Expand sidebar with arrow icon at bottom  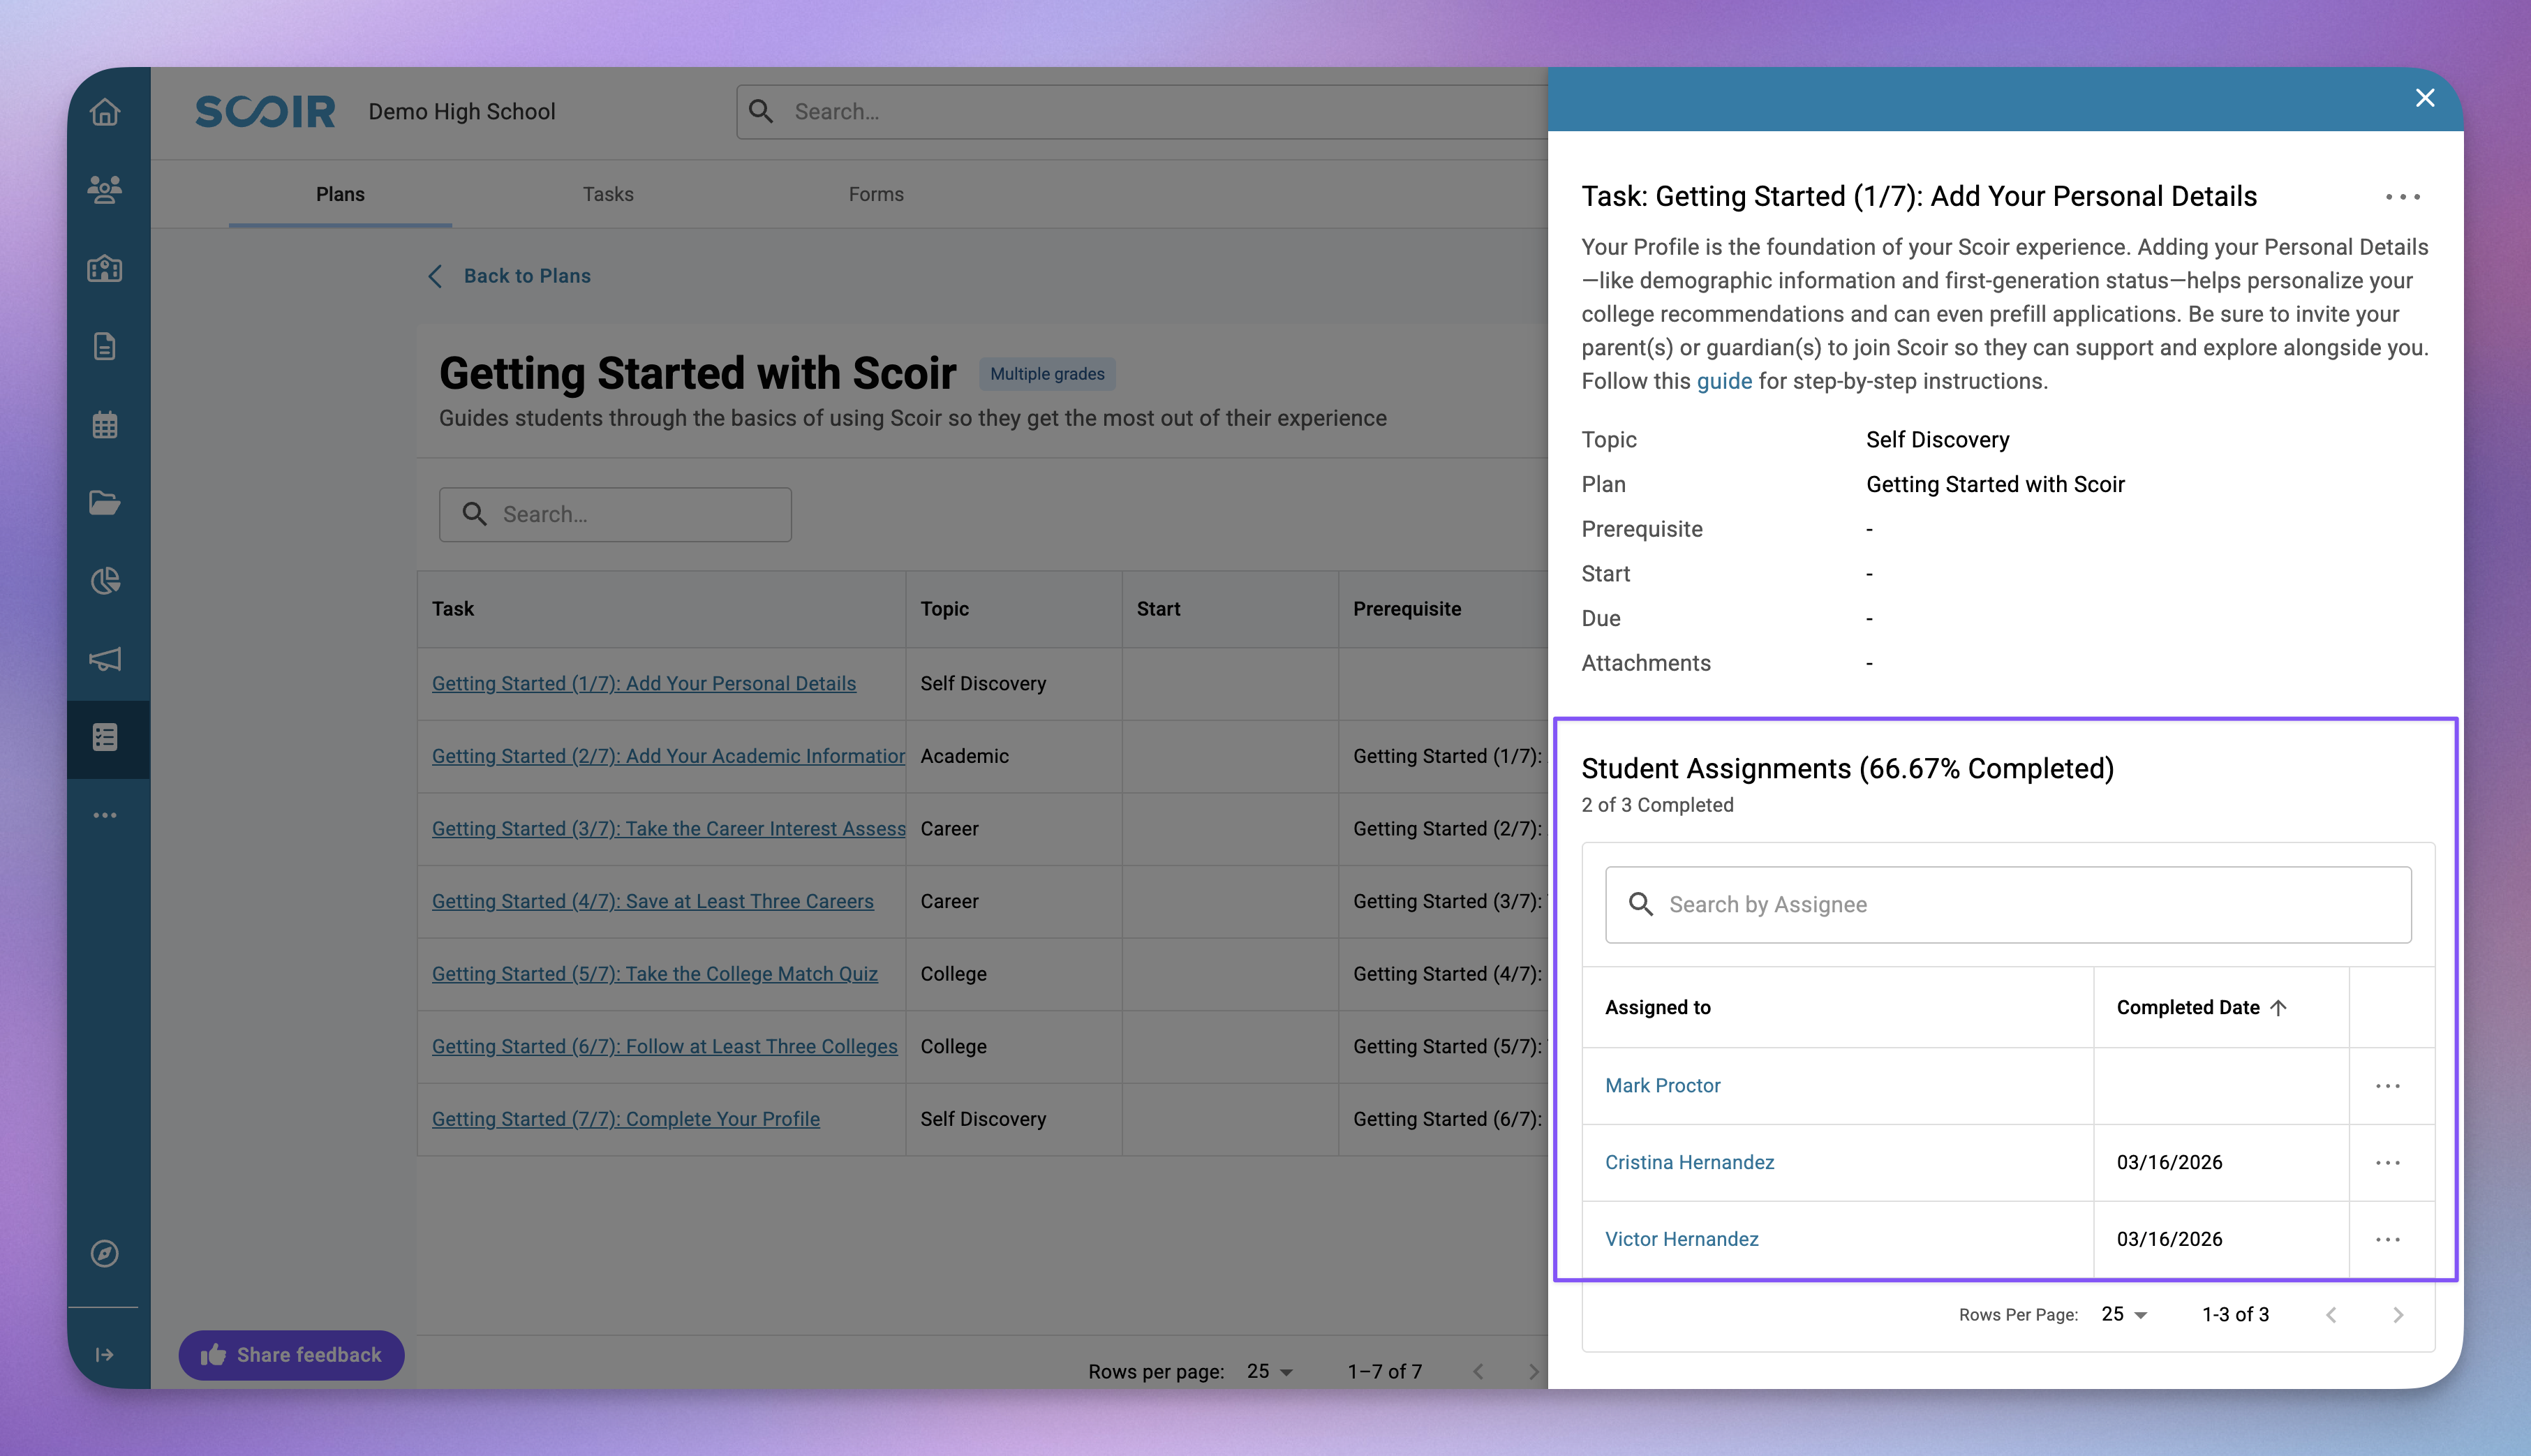[x=105, y=1354]
